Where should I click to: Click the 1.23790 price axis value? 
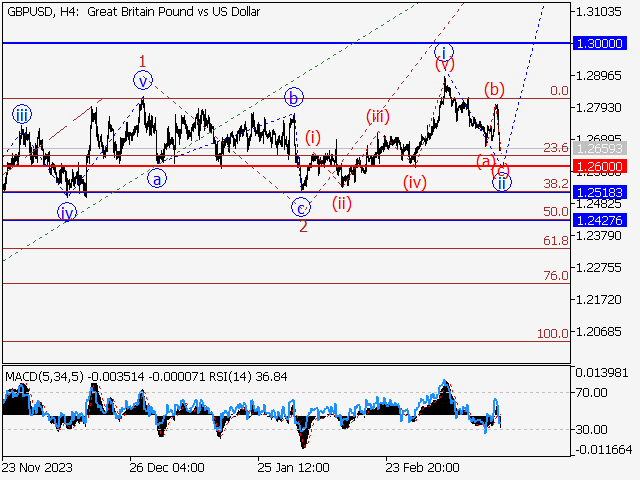(599, 236)
